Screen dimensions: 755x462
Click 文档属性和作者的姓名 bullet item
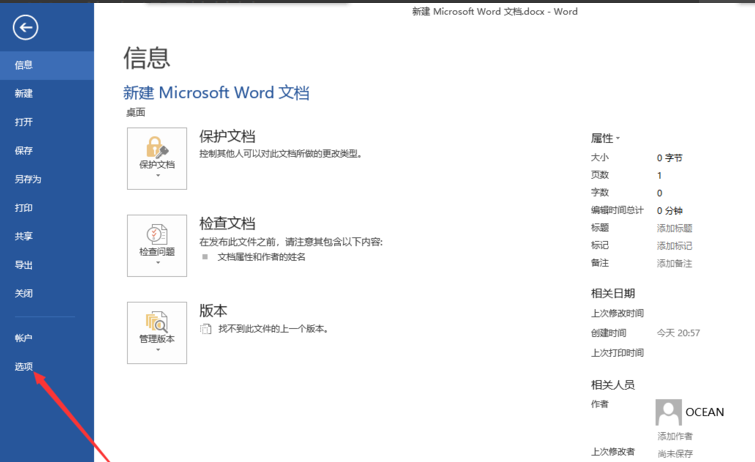[261, 257]
